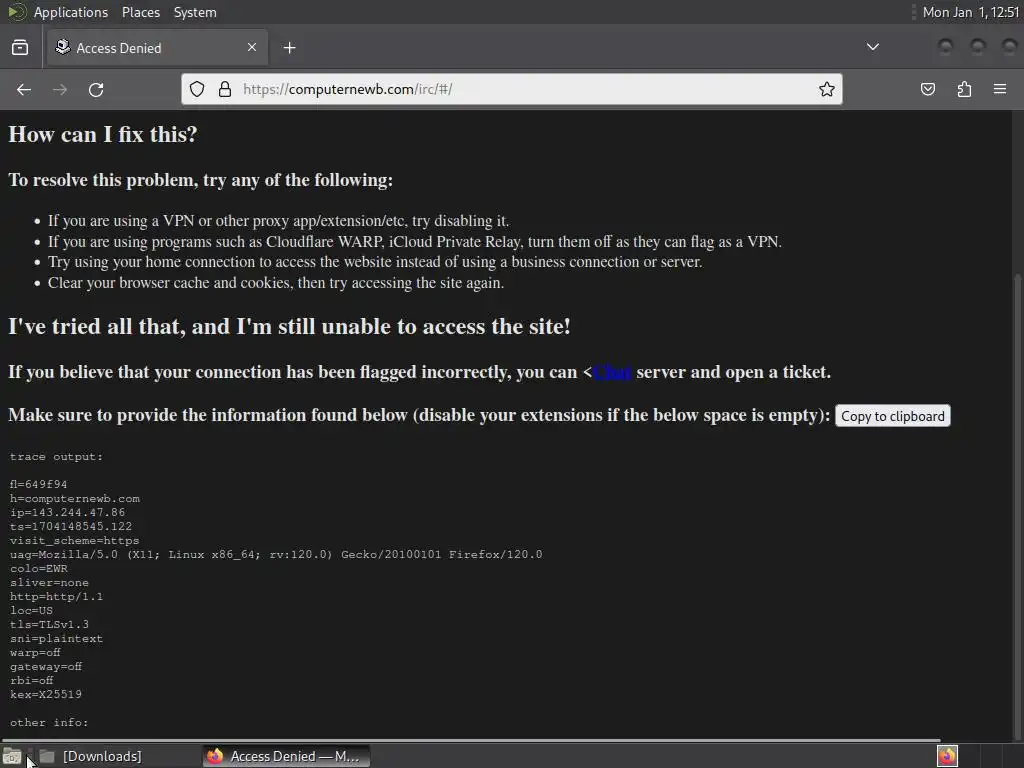1024x768 pixels.
Task: Click the computernewb.com URL address field
Action: click(x=511, y=89)
